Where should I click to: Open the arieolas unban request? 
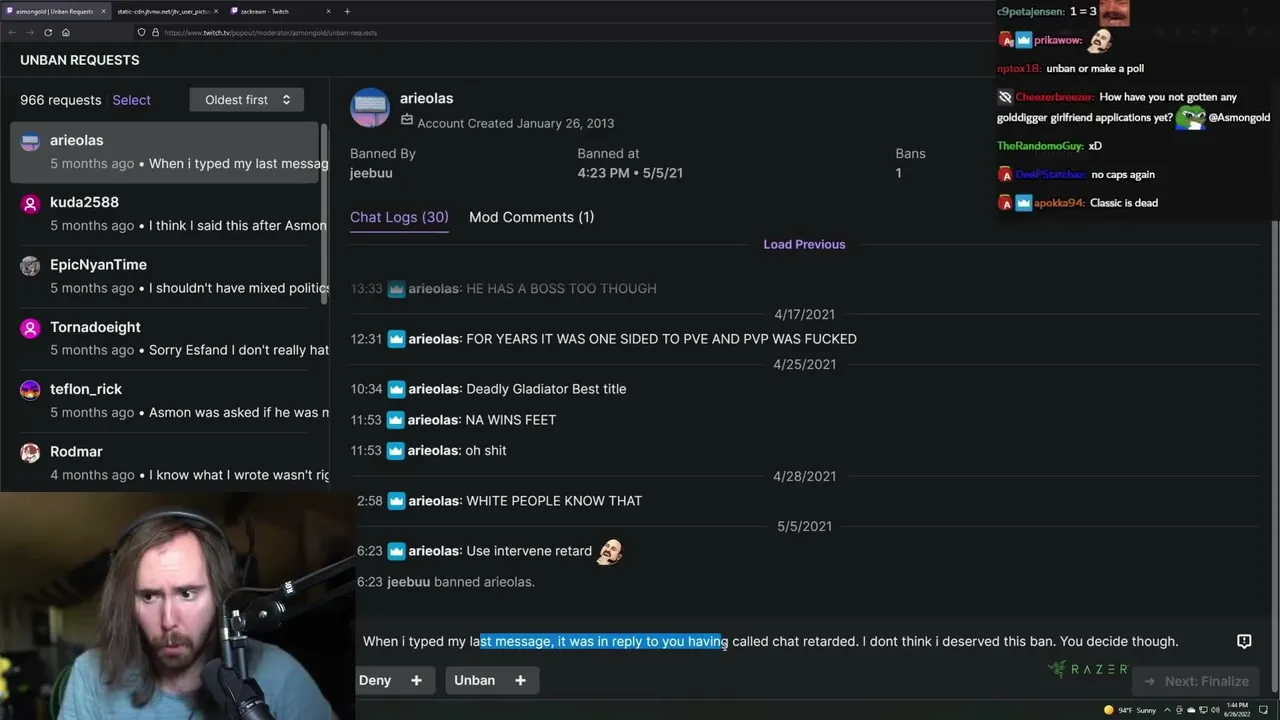point(165,152)
